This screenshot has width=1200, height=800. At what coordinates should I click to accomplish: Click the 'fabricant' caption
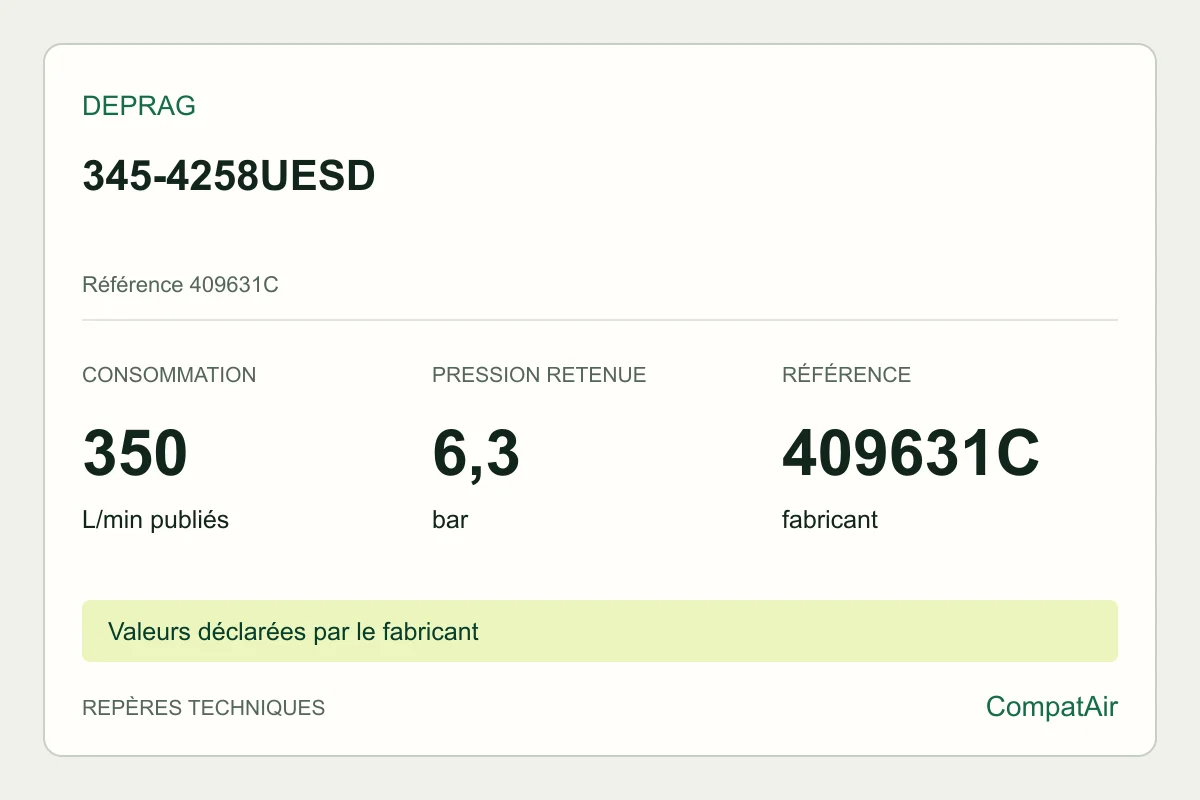click(830, 520)
